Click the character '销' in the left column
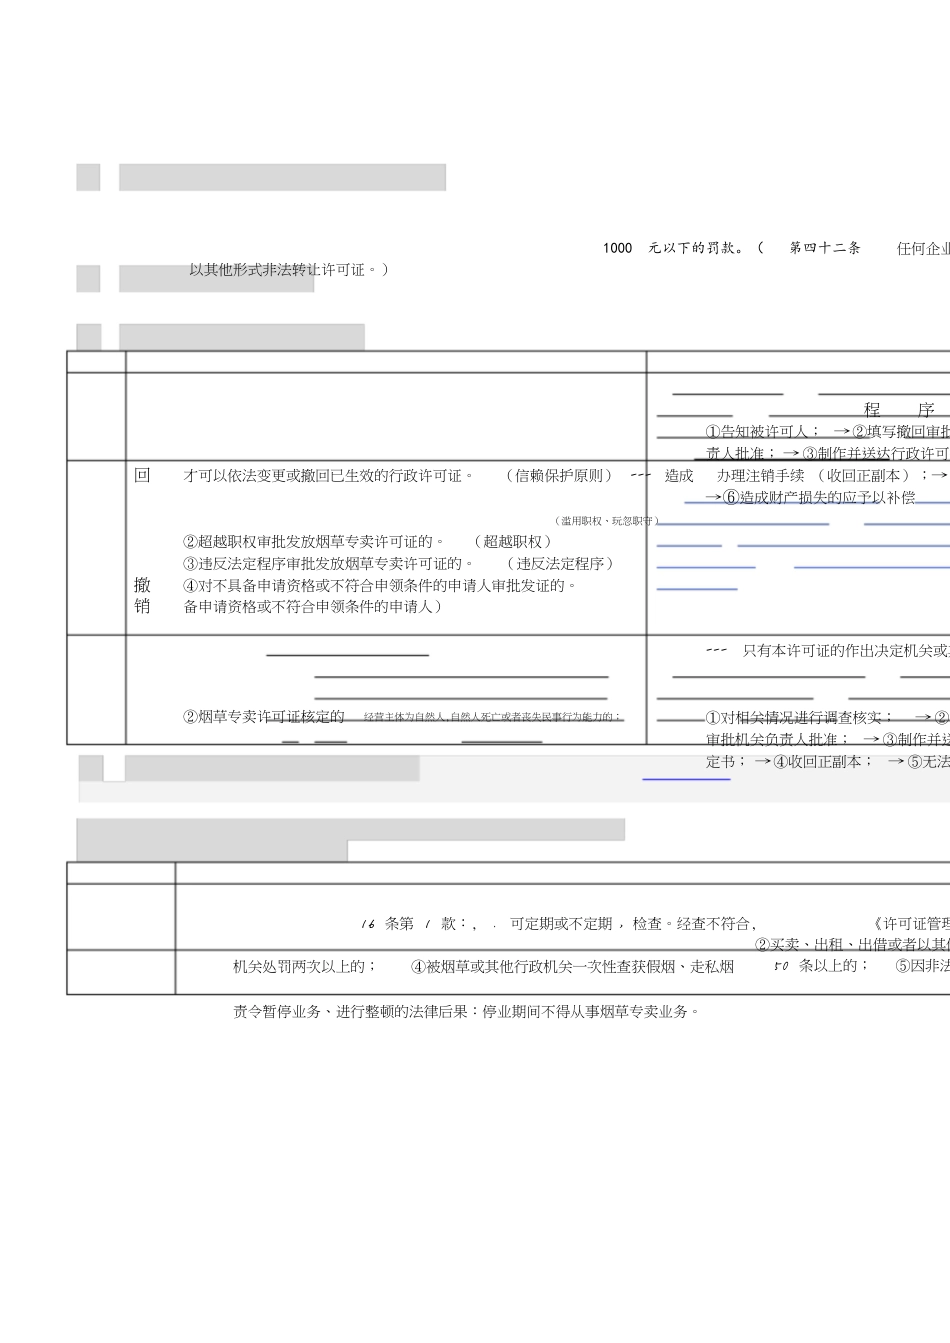The height and width of the screenshot is (1343, 950). (x=142, y=606)
